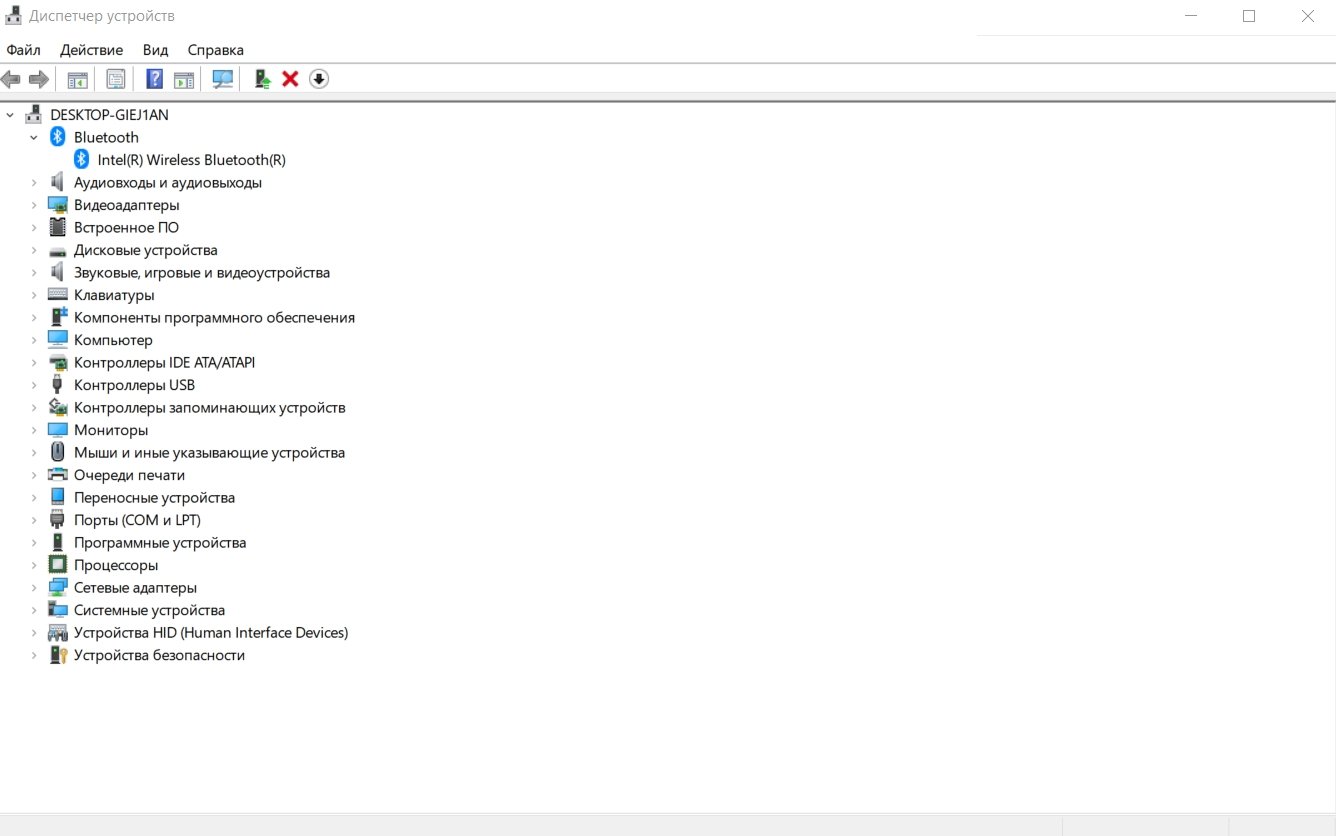Collapse the DESKTOP-GIEJ1AN root node
Screen dimensions: 1336x836
(11, 115)
